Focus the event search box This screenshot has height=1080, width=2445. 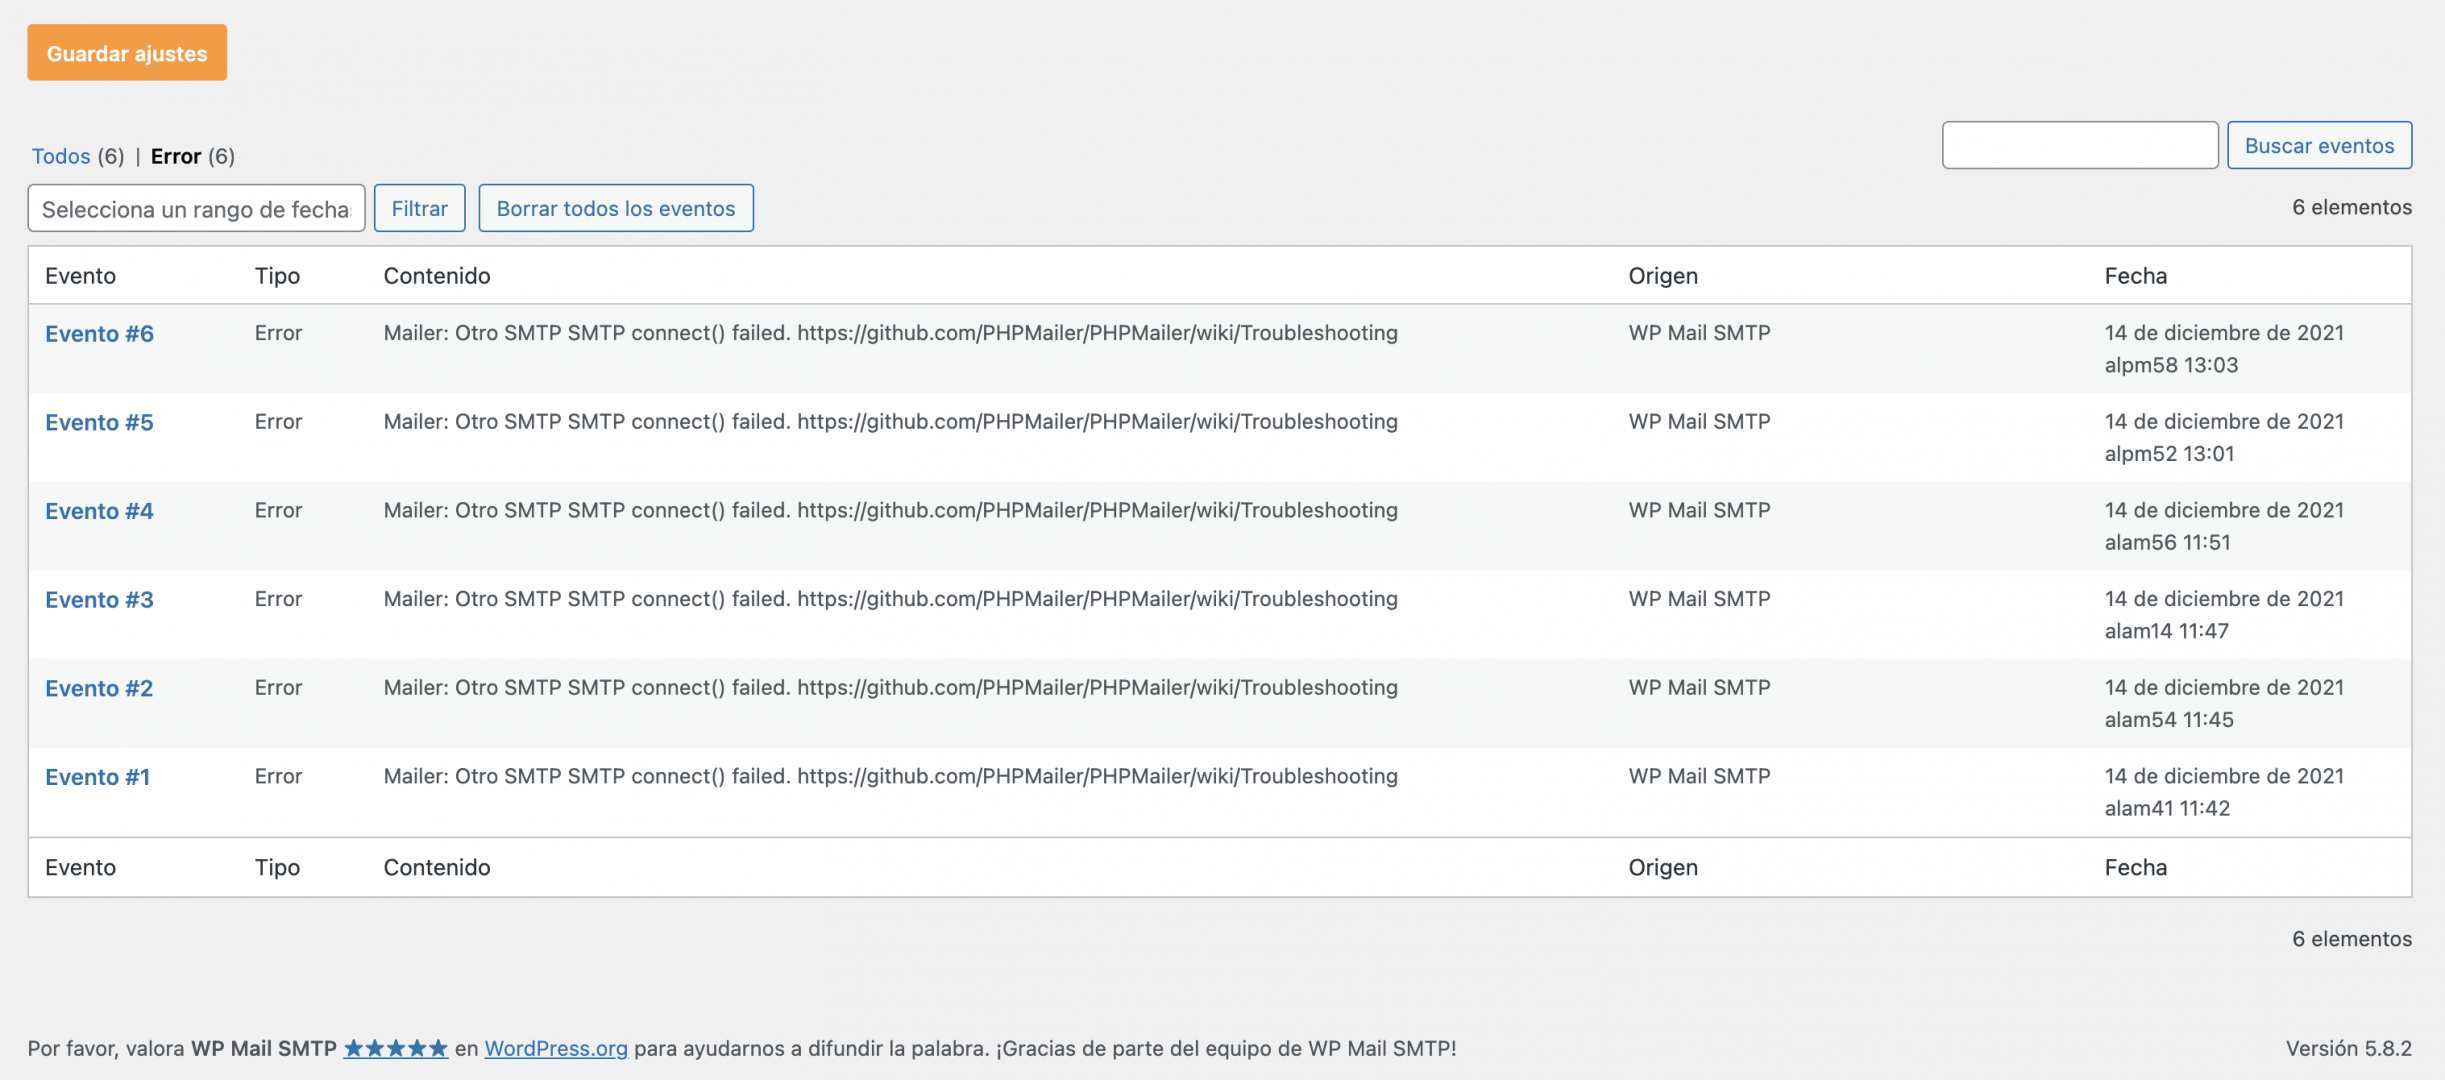pyautogui.click(x=2080, y=145)
